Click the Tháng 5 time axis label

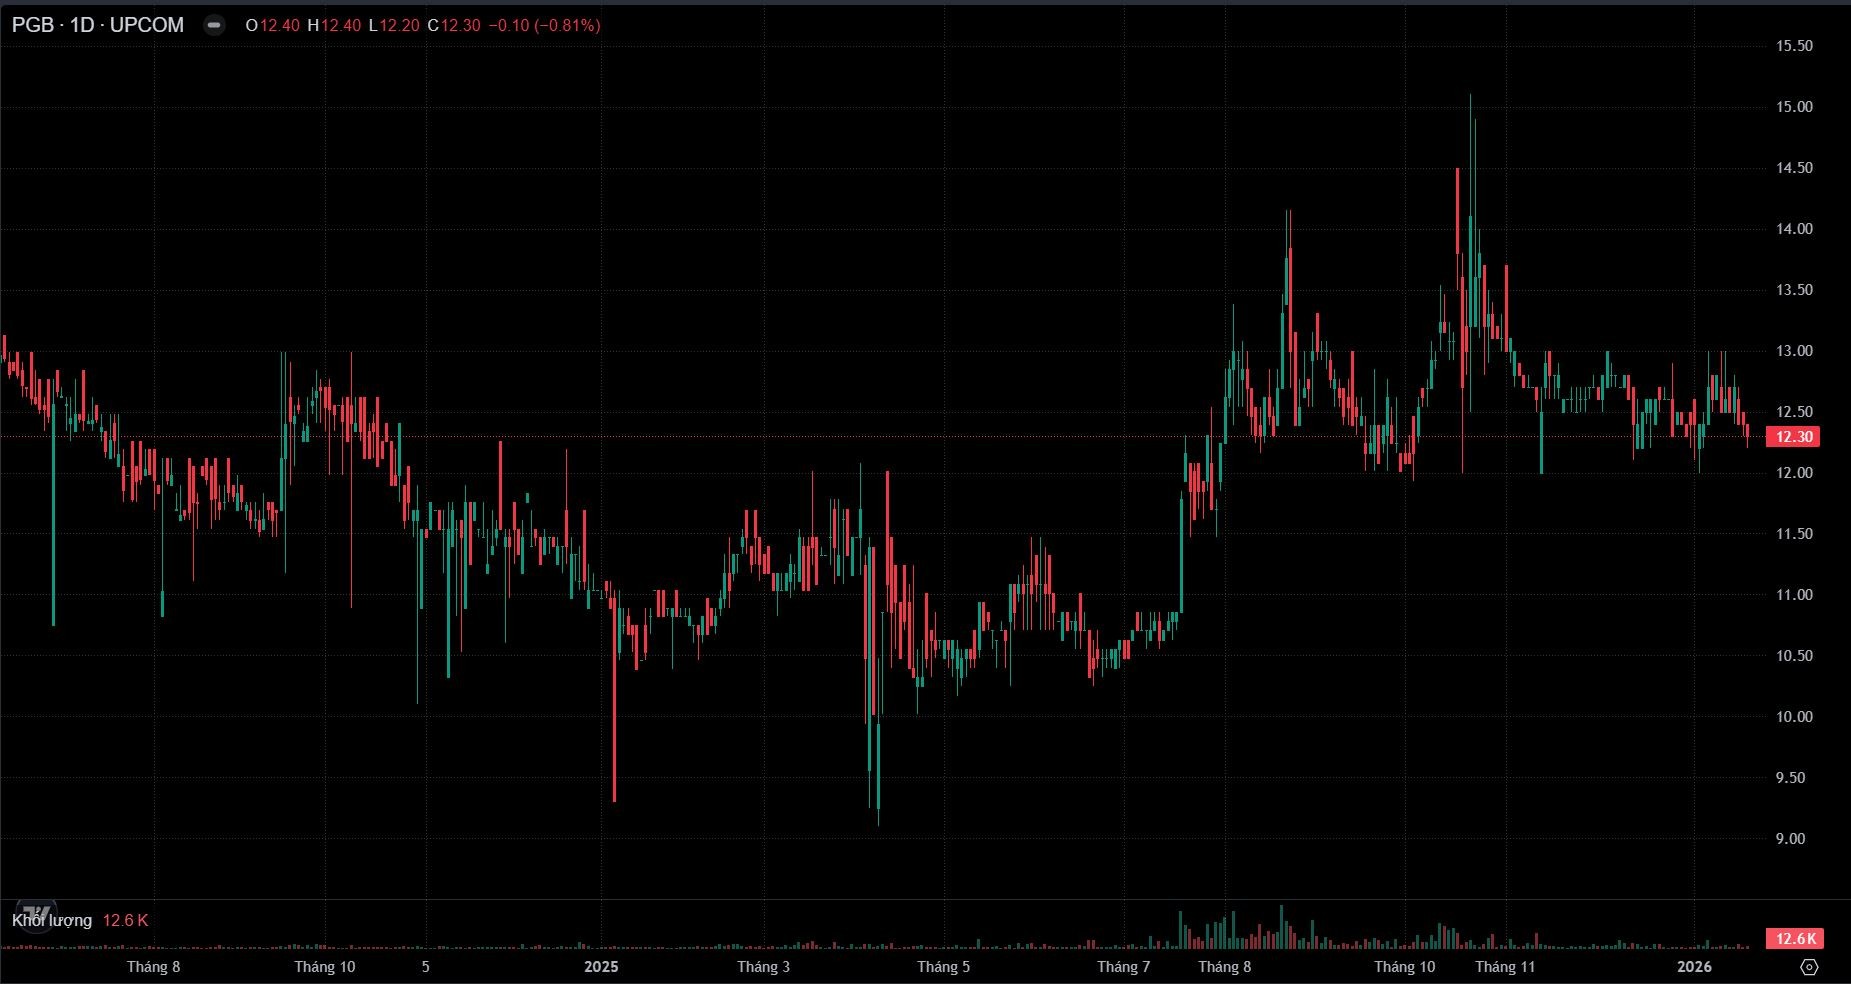(x=943, y=967)
